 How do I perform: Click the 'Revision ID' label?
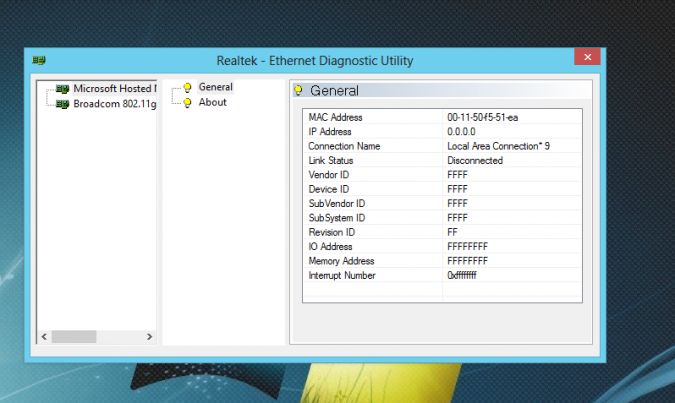331,232
